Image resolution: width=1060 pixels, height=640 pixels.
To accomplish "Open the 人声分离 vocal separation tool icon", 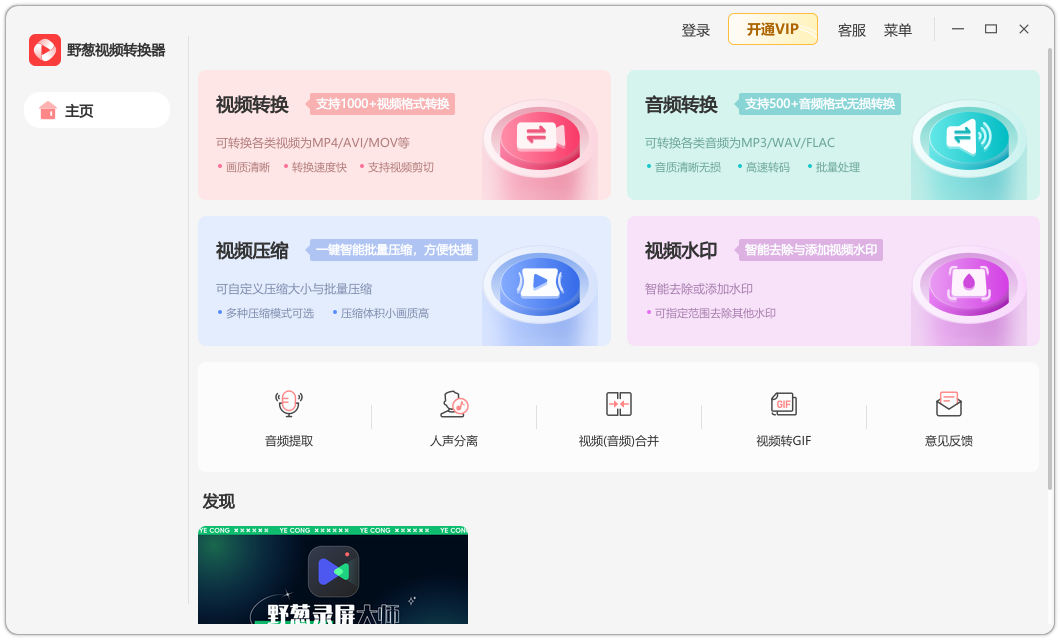I will coord(455,403).
